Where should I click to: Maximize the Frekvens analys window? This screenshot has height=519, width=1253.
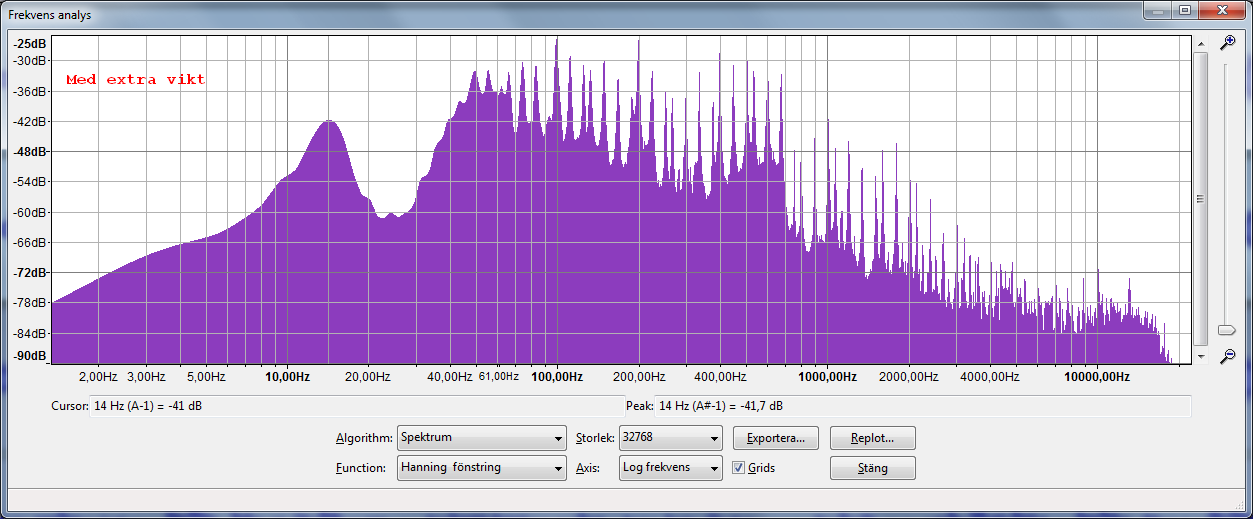tap(1185, 10)
